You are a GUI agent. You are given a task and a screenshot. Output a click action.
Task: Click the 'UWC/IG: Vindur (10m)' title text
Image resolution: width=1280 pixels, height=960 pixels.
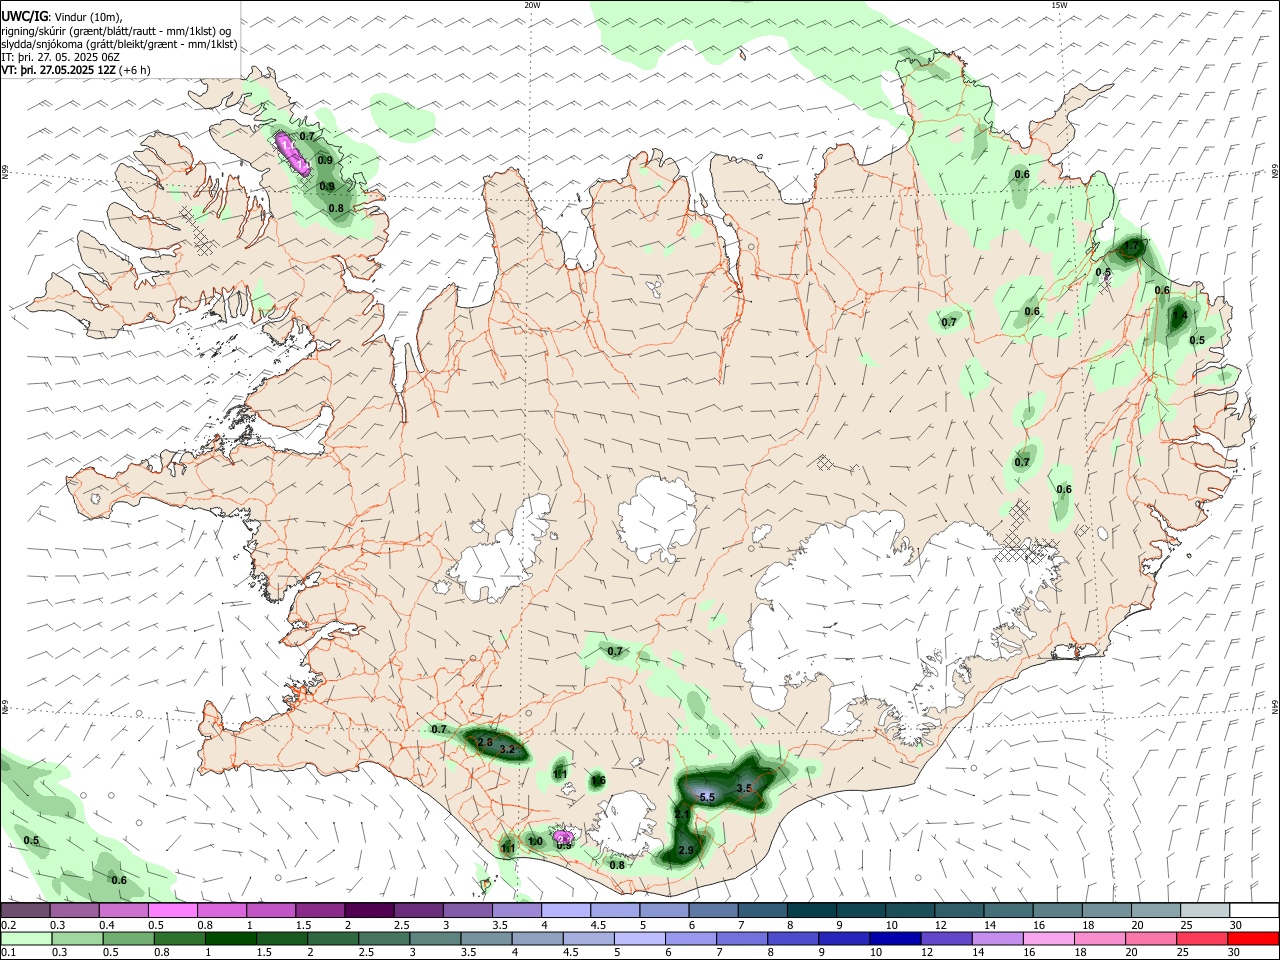click(x=62, y=16)
